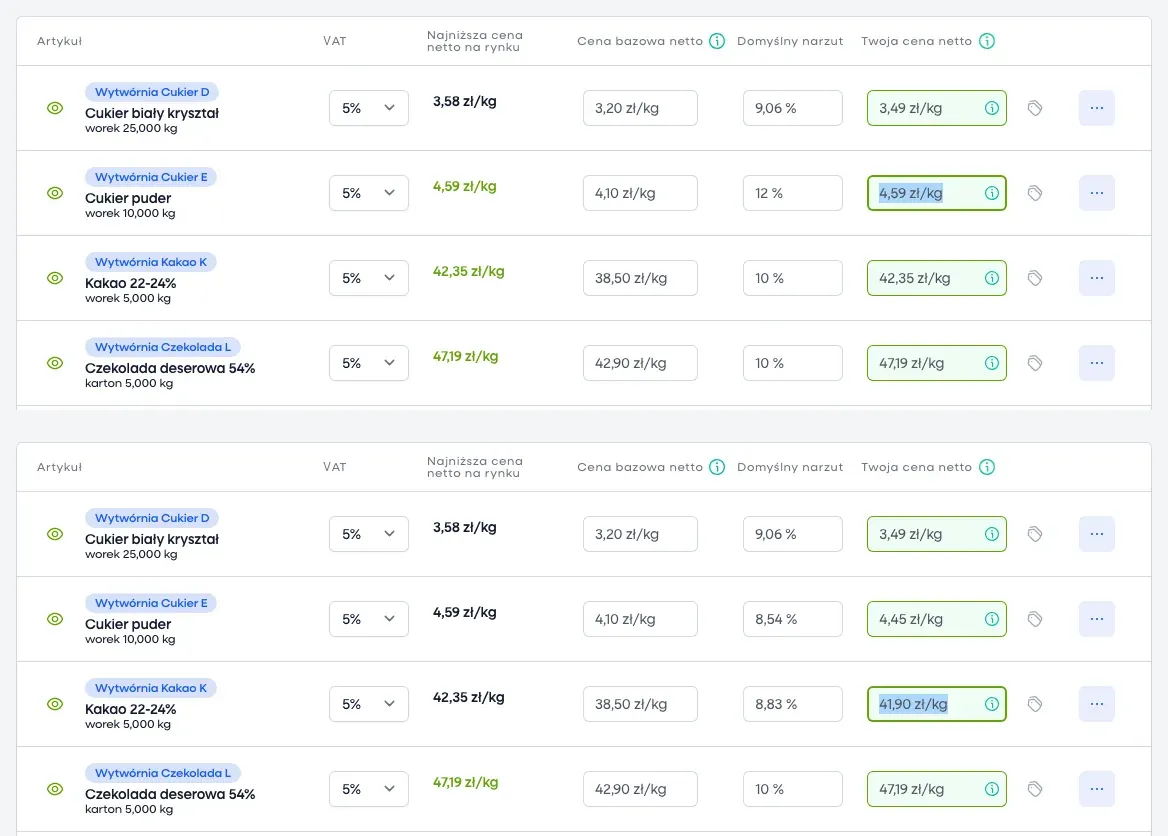Click price tag icon in the 12 % markup Cukier puder row
The width and height of the screenshot is (1168, 836).
(x=1035, y=193)
